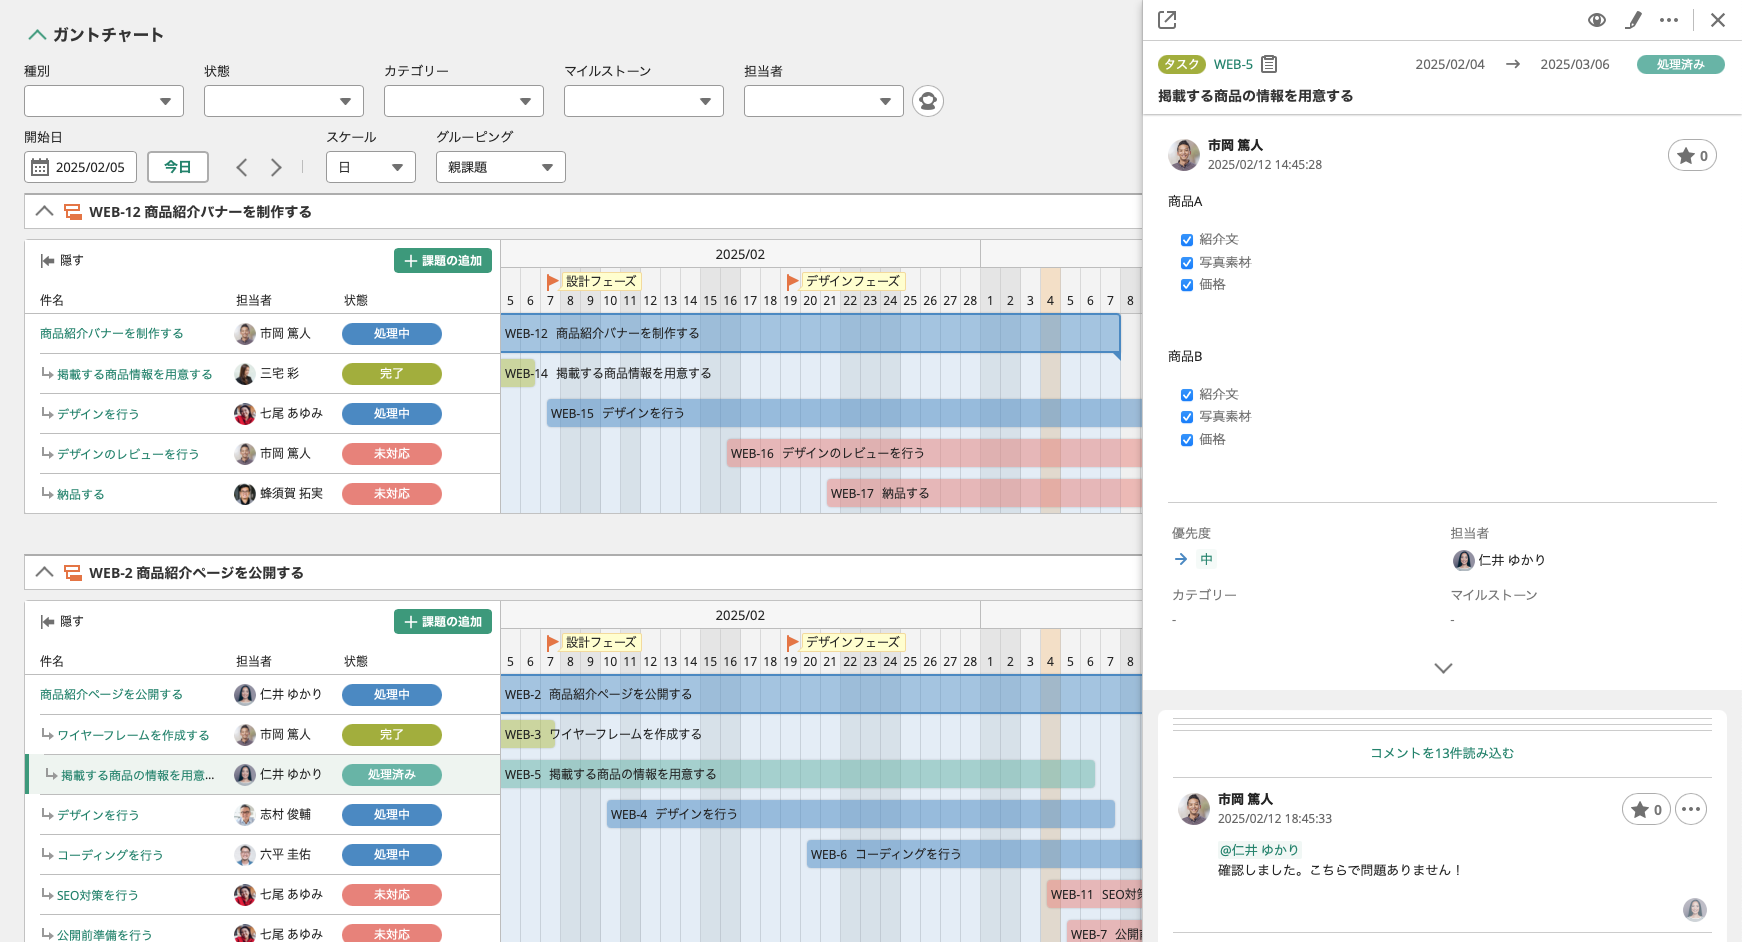Image resolution: width=1742 pixels, height=942 pixels.
Task: Open issue WEB-5 in new window
Action: (1167, 20)
